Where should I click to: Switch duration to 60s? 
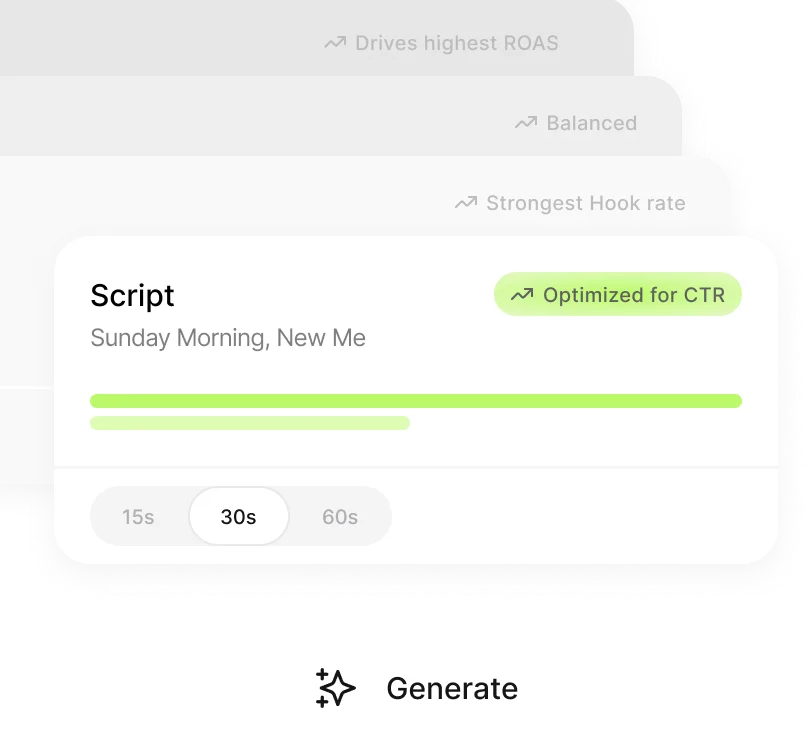340,516
